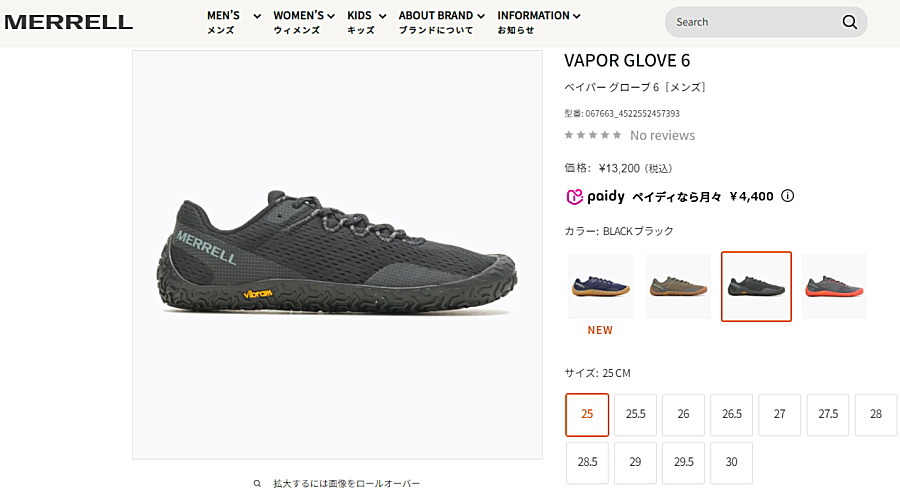This screenshot has width=900, height=490.
Task: Select size 27
Action: (x=779, y=414)
